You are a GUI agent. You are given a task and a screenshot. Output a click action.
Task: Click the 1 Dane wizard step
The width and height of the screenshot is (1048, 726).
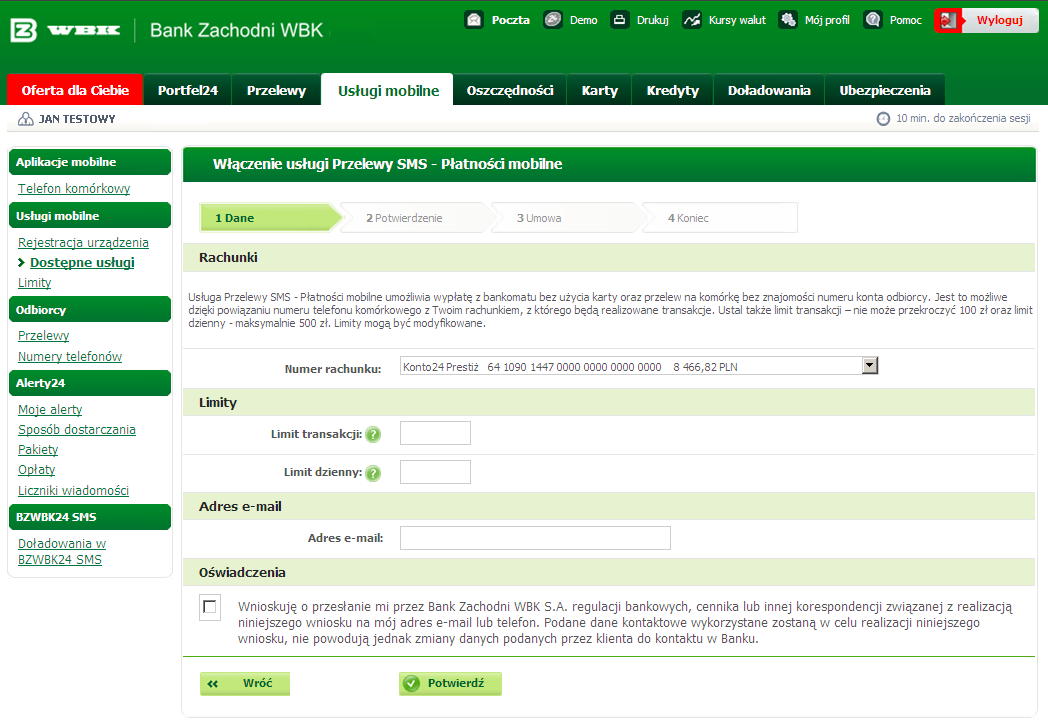pyautogui.click(x=271, y=218)
